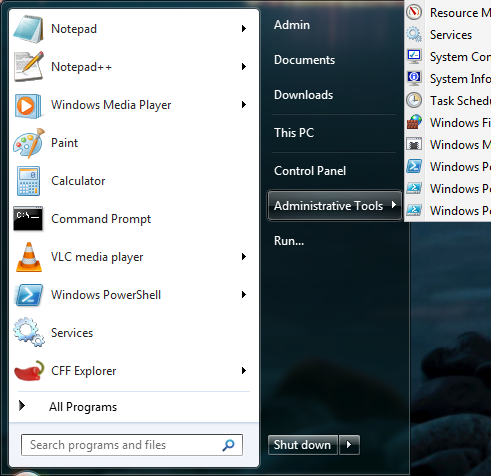This screenshot has height=476, width=491.
Task: Click the System Configuration monitor icon
Action: [414, 56]
